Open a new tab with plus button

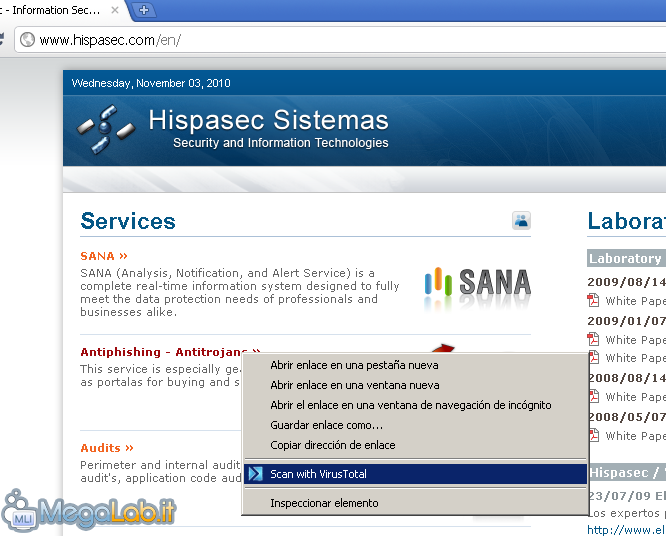144,10
